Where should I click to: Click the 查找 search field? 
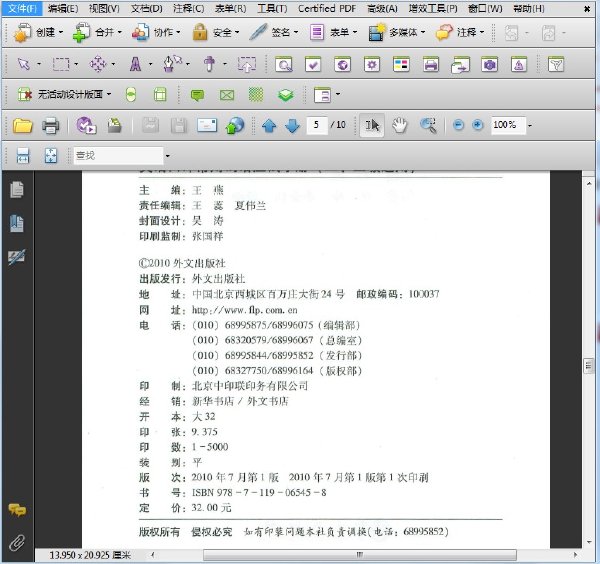(x=119, y=156)
